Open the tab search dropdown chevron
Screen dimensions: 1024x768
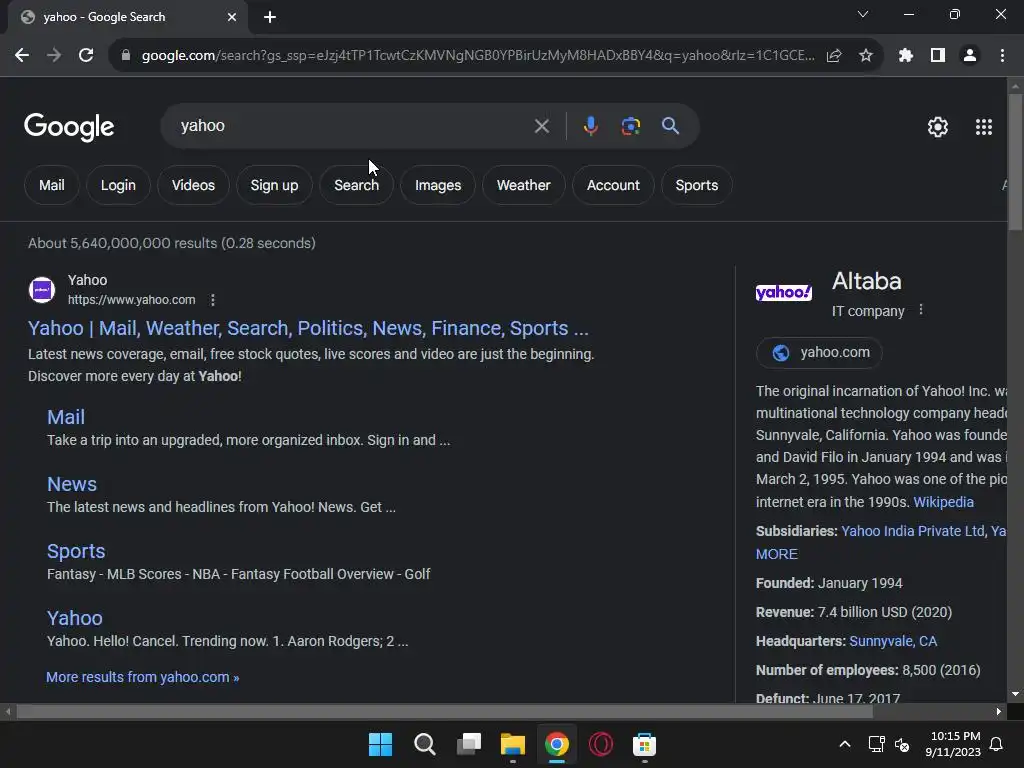[863, 14]
